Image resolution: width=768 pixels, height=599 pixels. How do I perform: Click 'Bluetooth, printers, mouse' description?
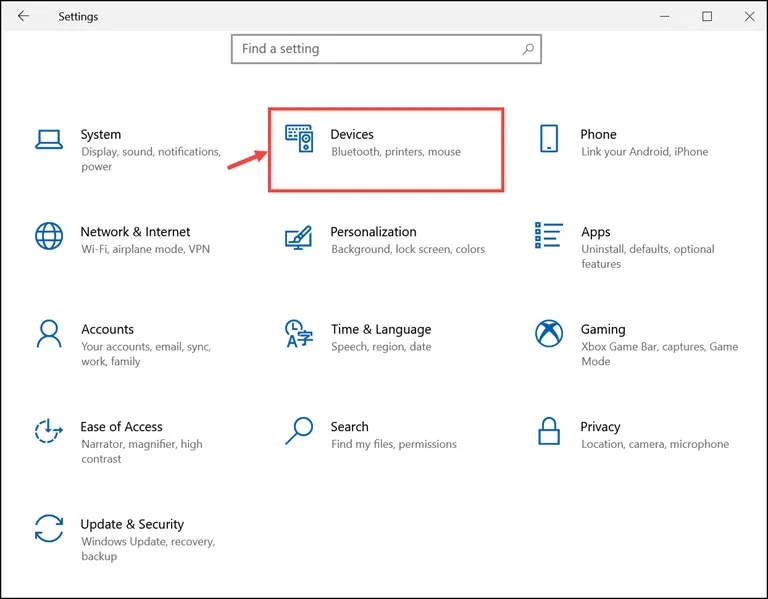(x=396, y=152)
